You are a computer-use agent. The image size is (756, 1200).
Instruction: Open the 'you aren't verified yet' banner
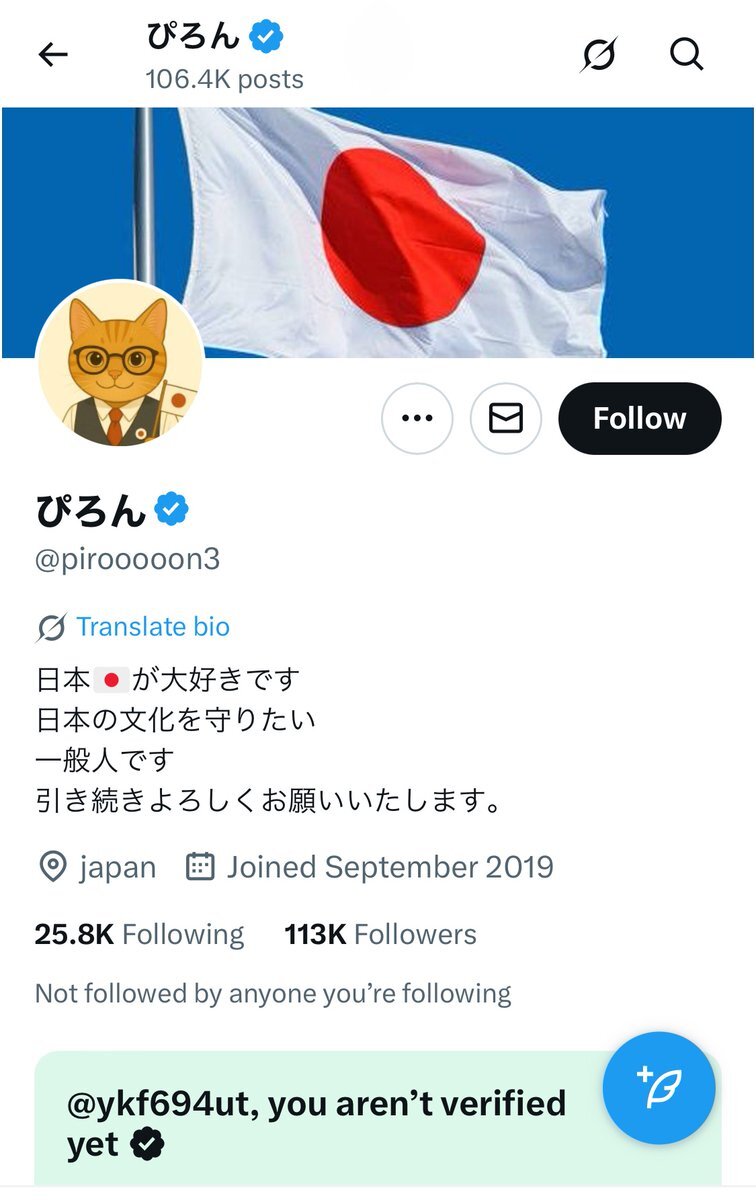378,1118
